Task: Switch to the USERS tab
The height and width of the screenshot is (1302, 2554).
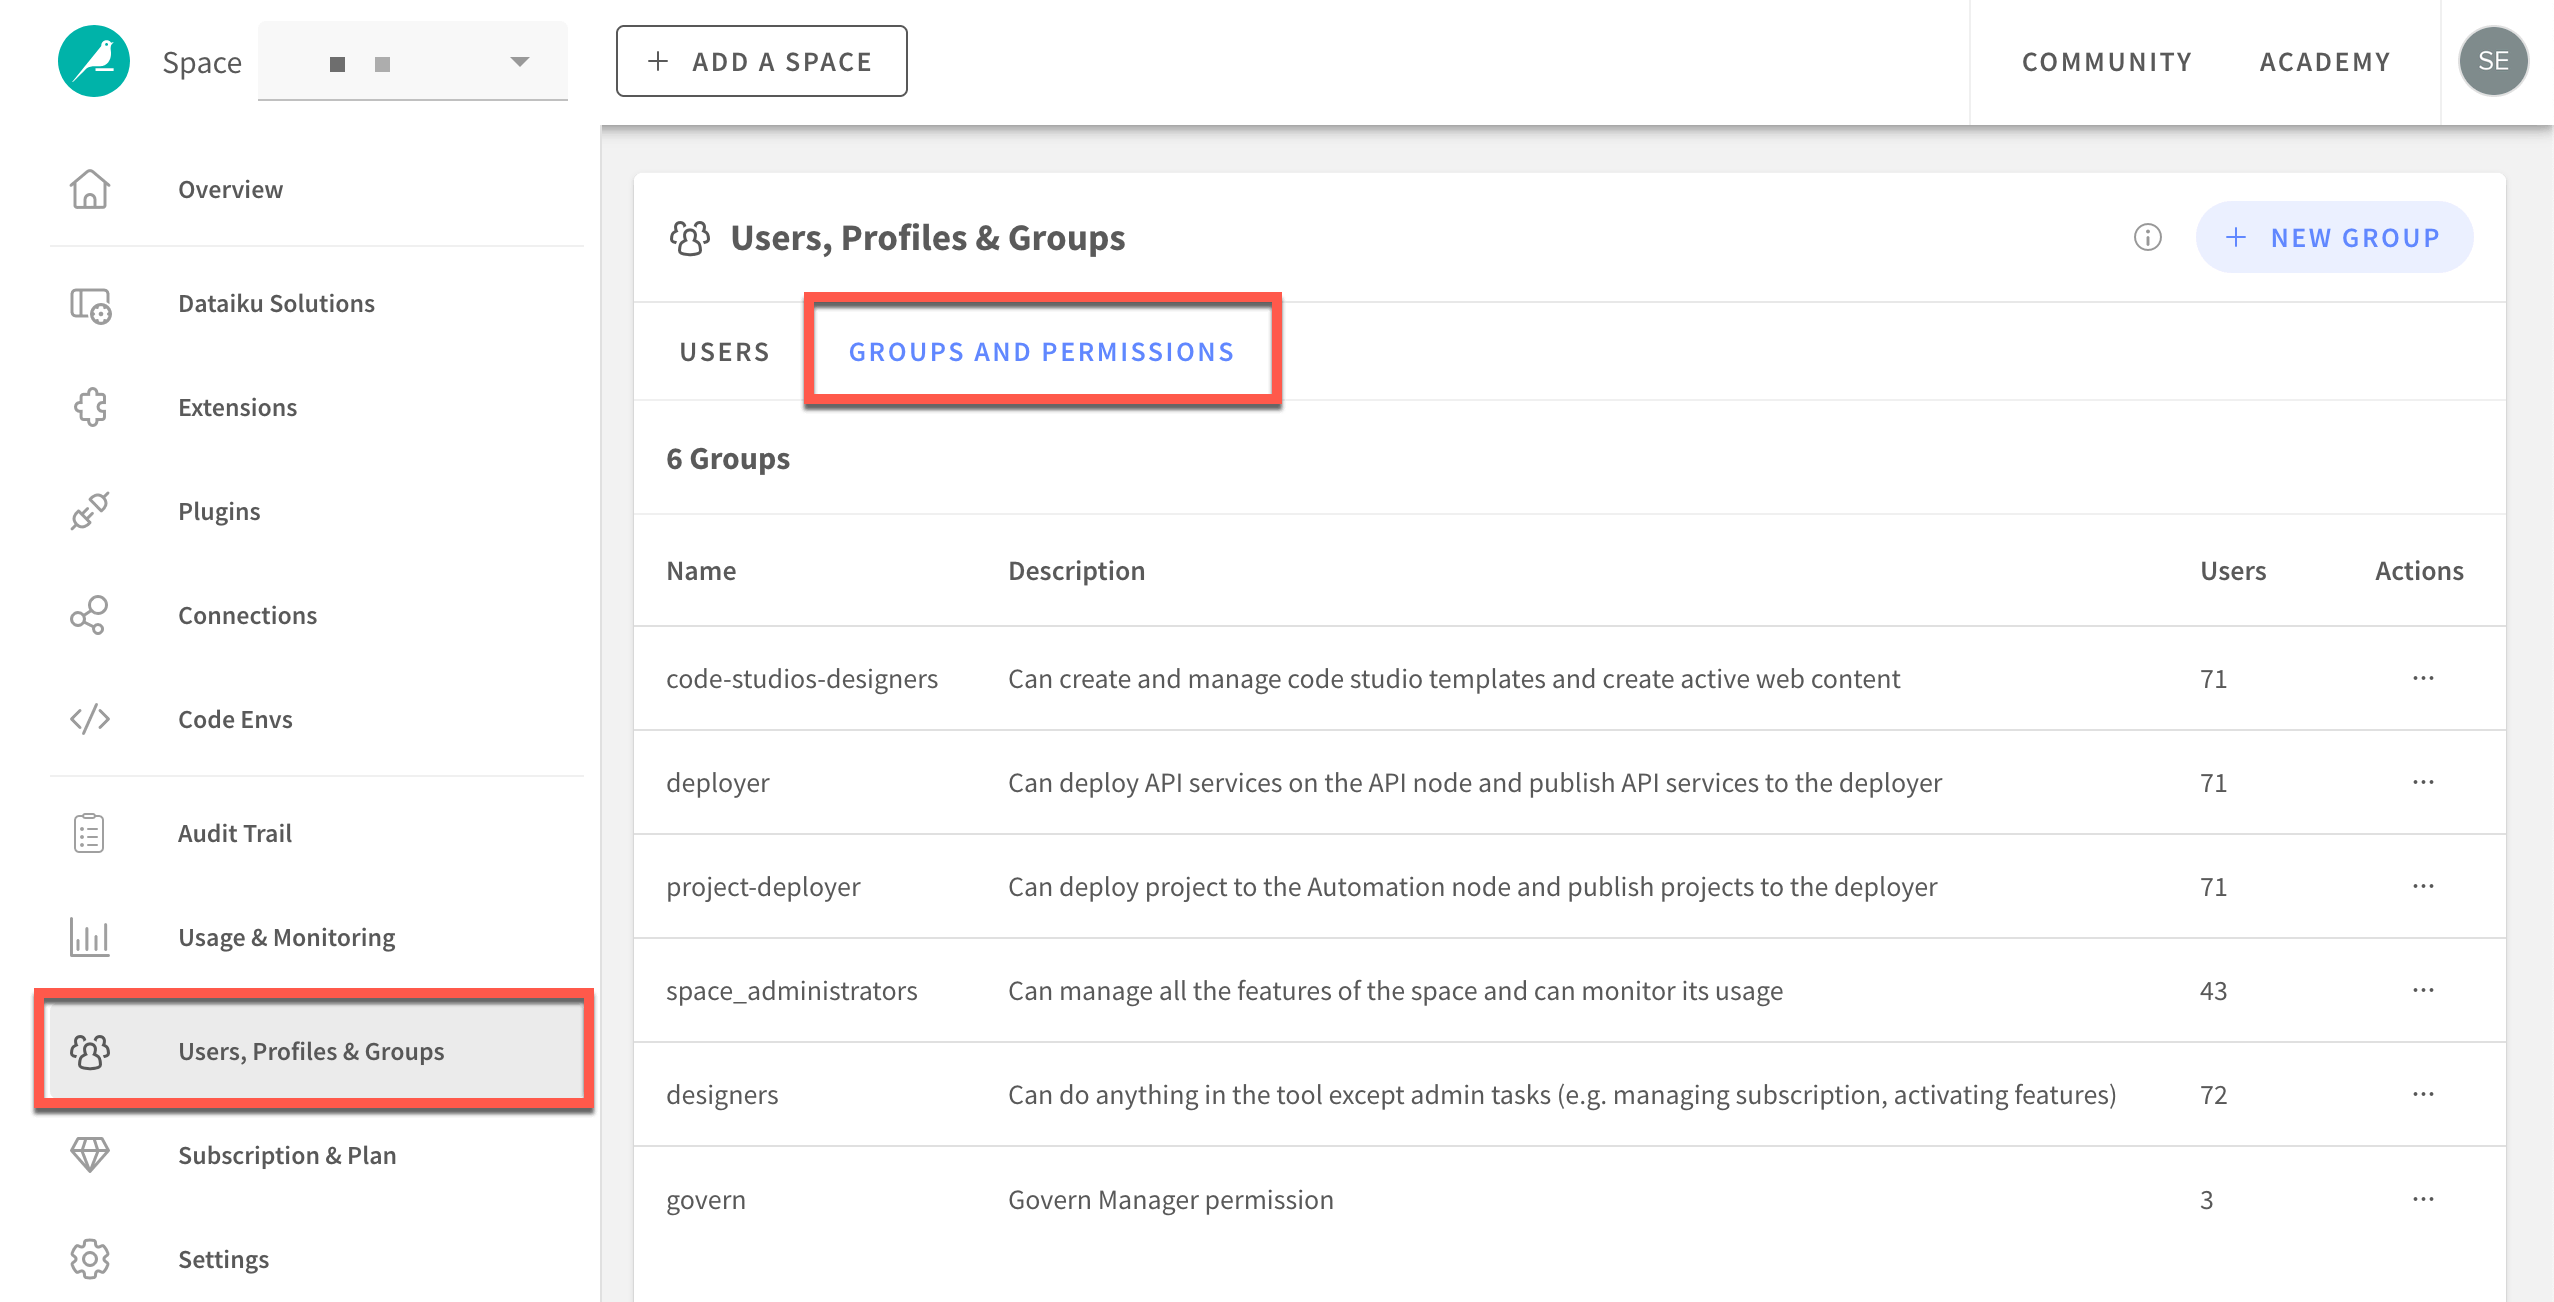Action: 724,350
